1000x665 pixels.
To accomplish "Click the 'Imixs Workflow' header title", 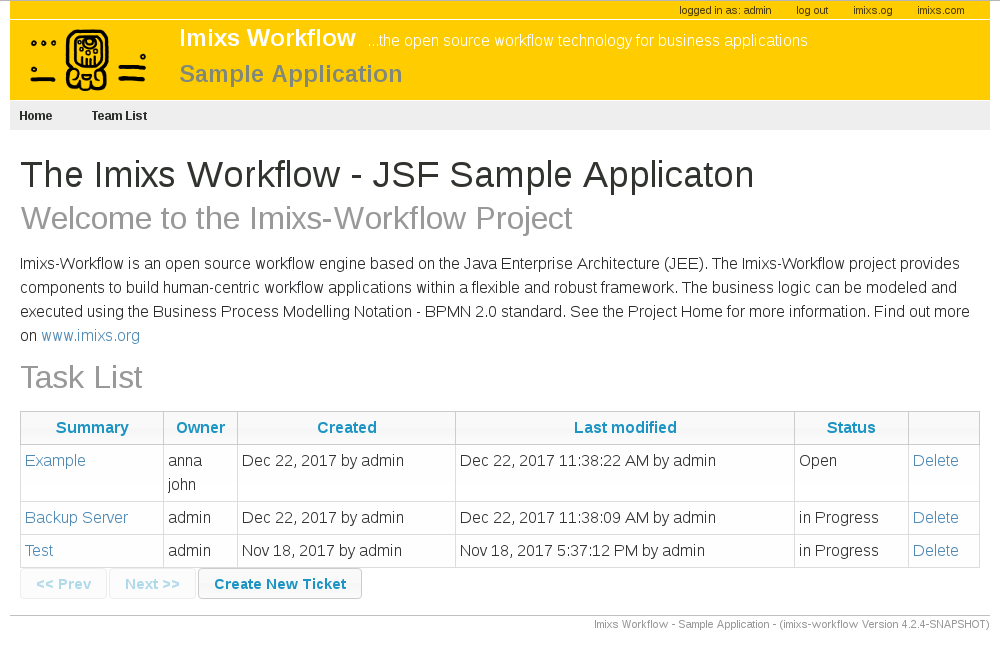I will tap(267, 38).
